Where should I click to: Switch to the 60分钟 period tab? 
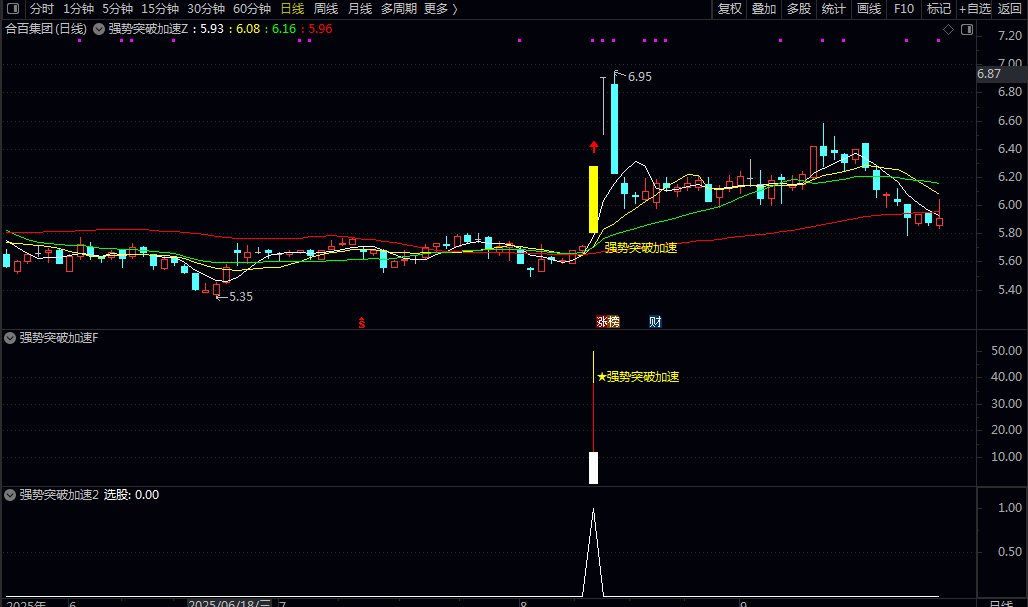(x=252, y=9)
